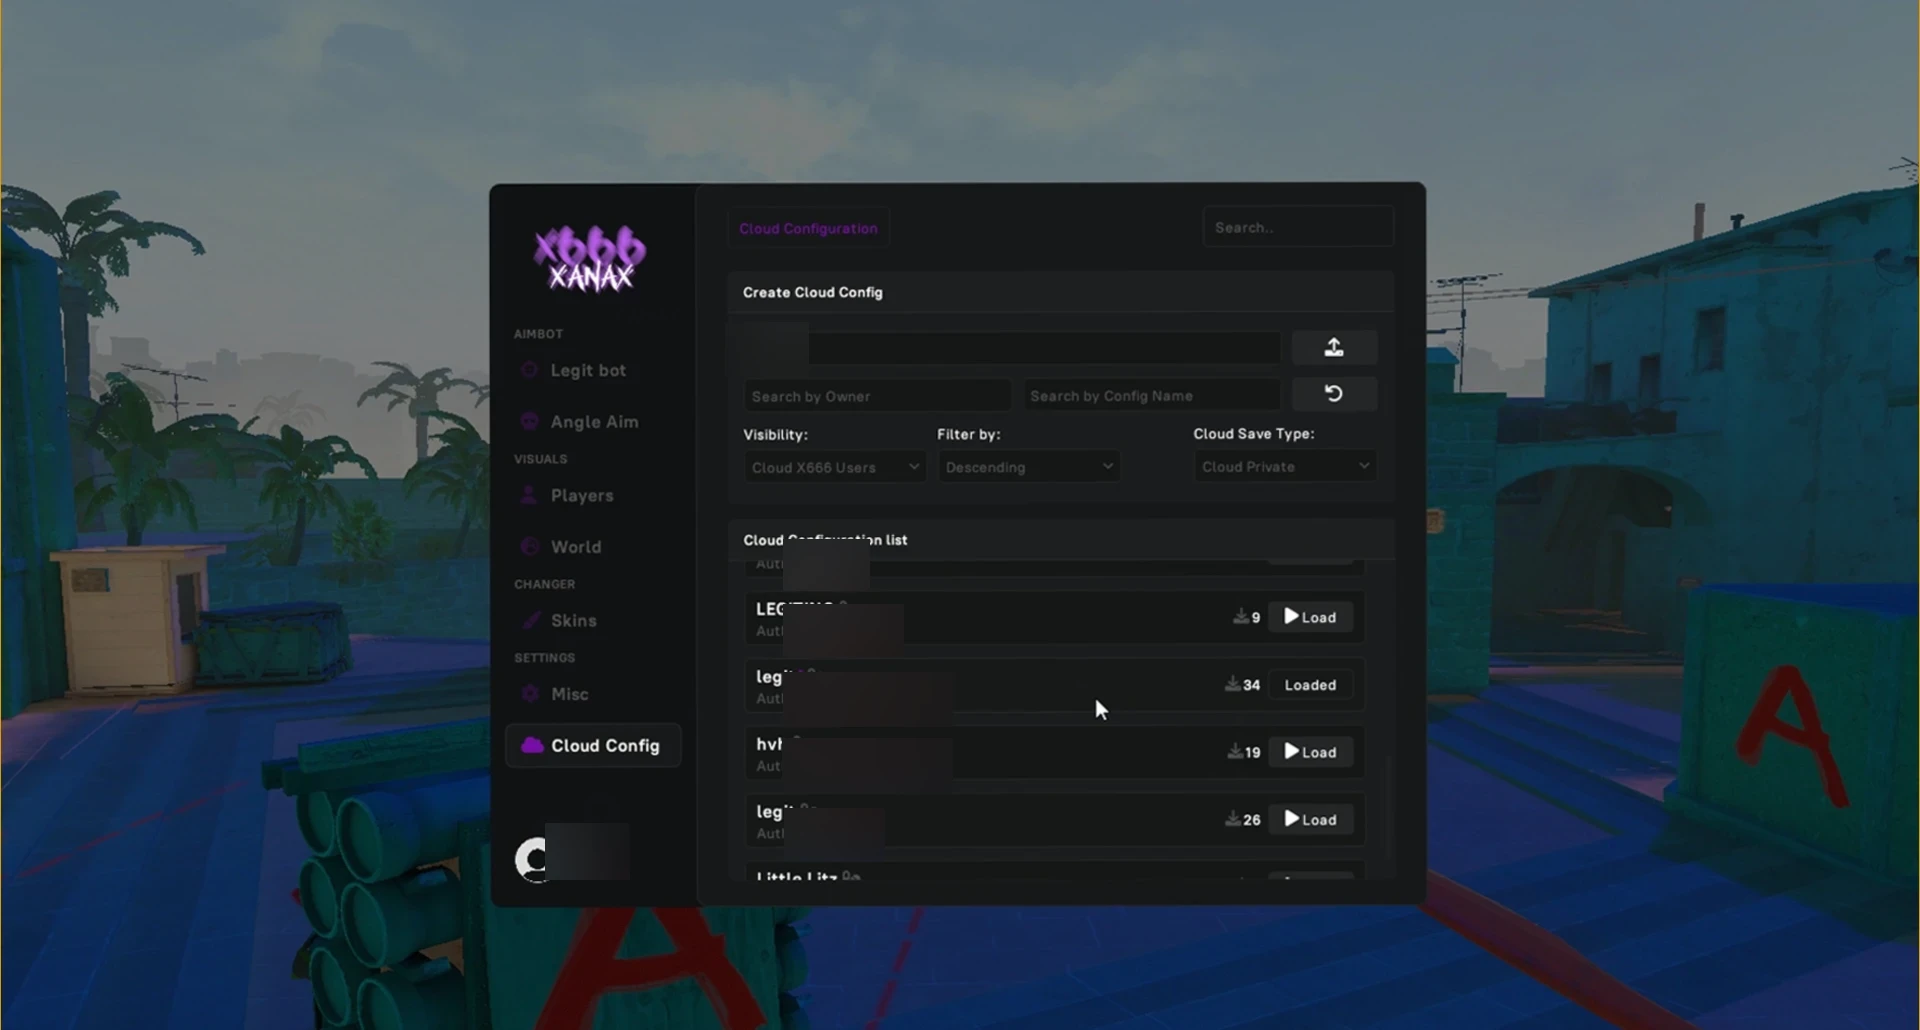
Task: Open the Skins changer page
Action: tap(573, 620)
